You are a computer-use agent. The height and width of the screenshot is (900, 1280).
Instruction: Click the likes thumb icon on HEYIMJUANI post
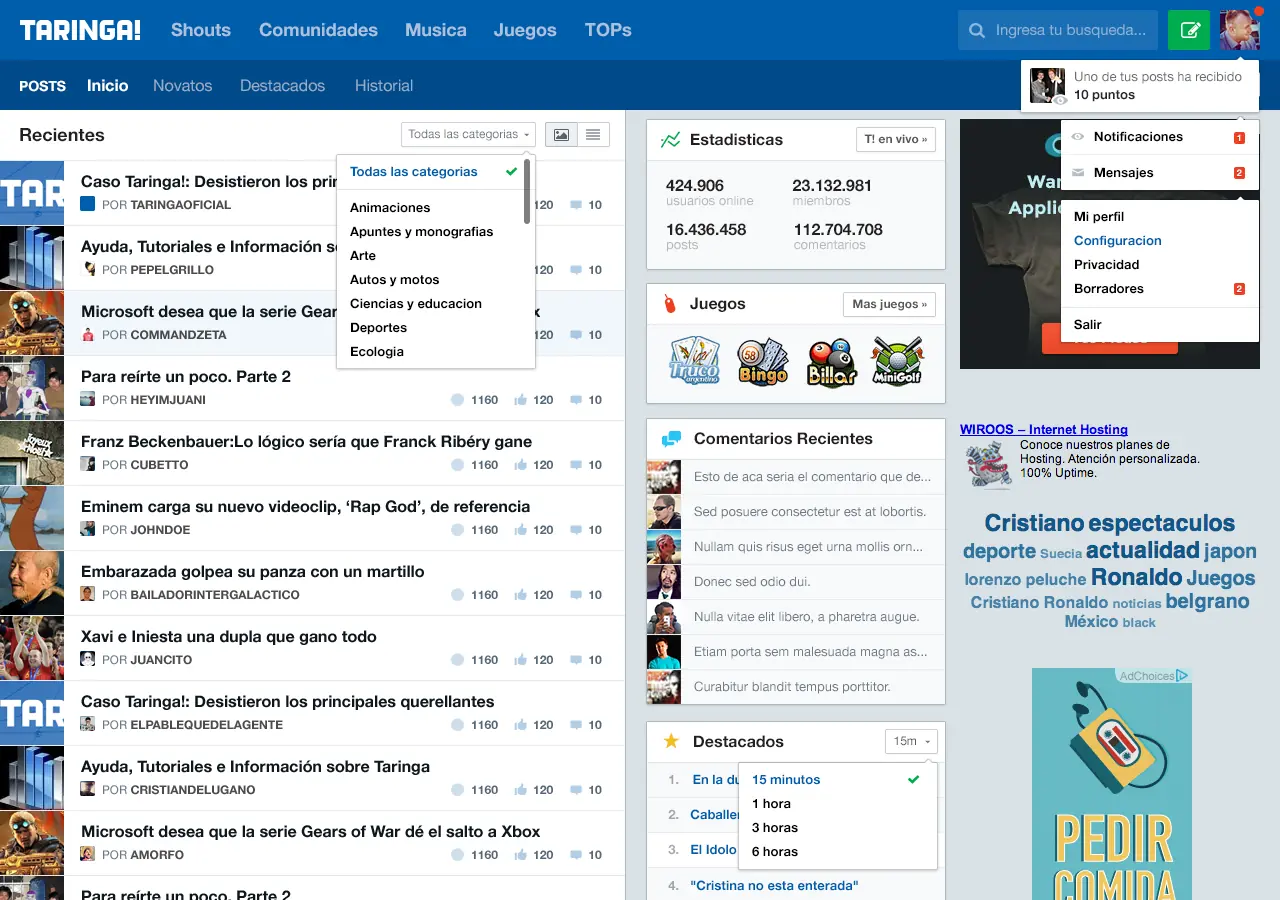point(520,400)
